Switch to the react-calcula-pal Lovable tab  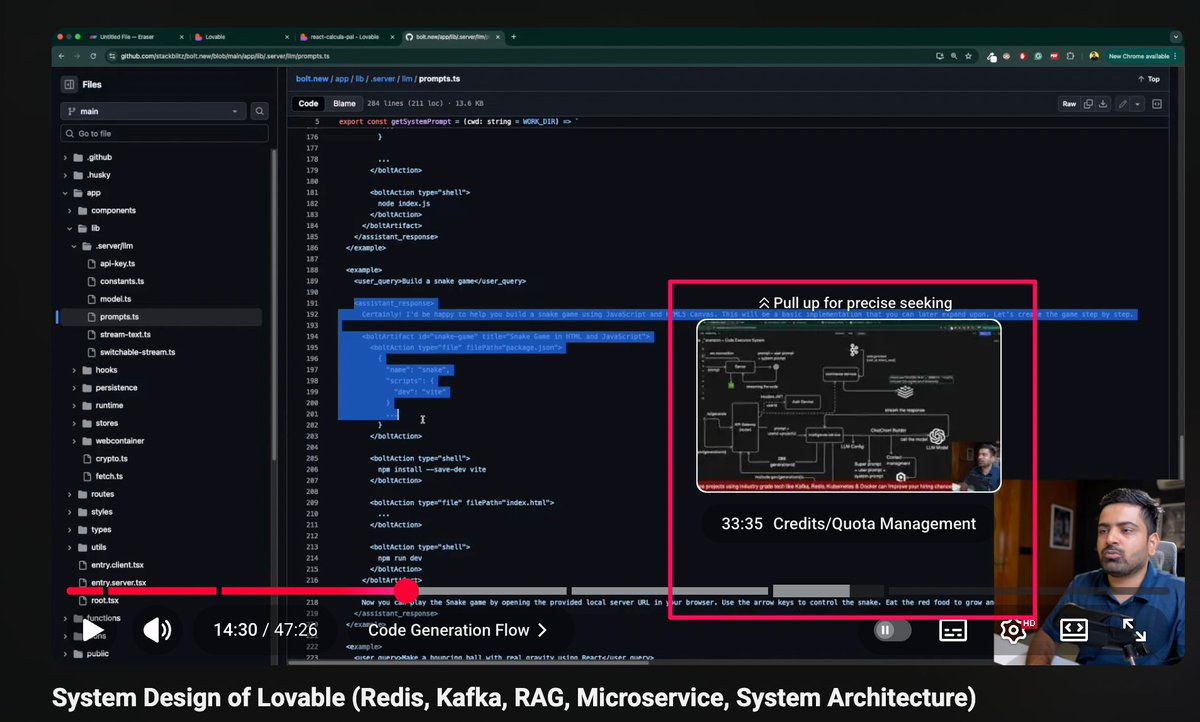pyautogui.click(x=348, y=36)
